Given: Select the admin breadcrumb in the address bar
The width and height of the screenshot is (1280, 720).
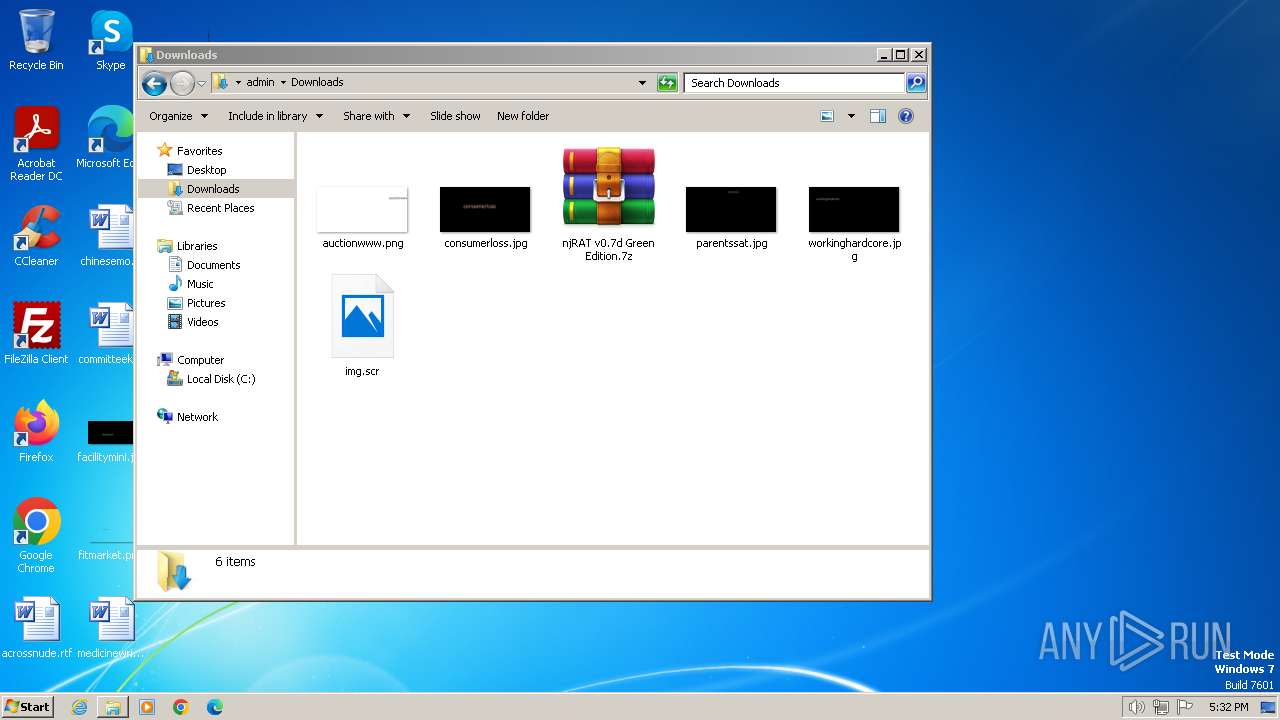Looking at the screenshot, I should (x=260, y=82).
